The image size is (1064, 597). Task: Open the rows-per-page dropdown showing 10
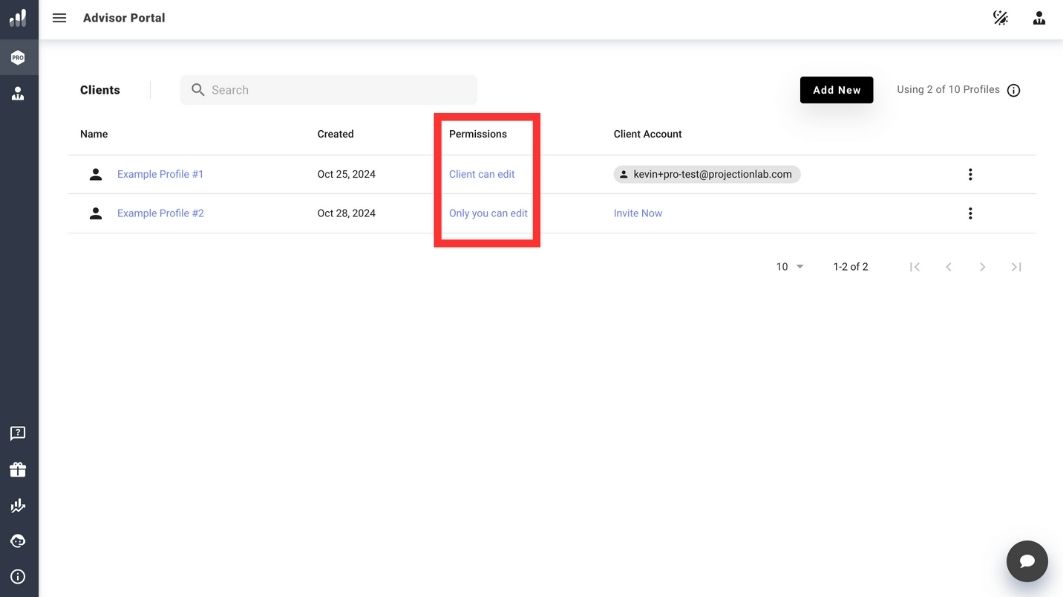pyautogui.click(x=786, y=266)
